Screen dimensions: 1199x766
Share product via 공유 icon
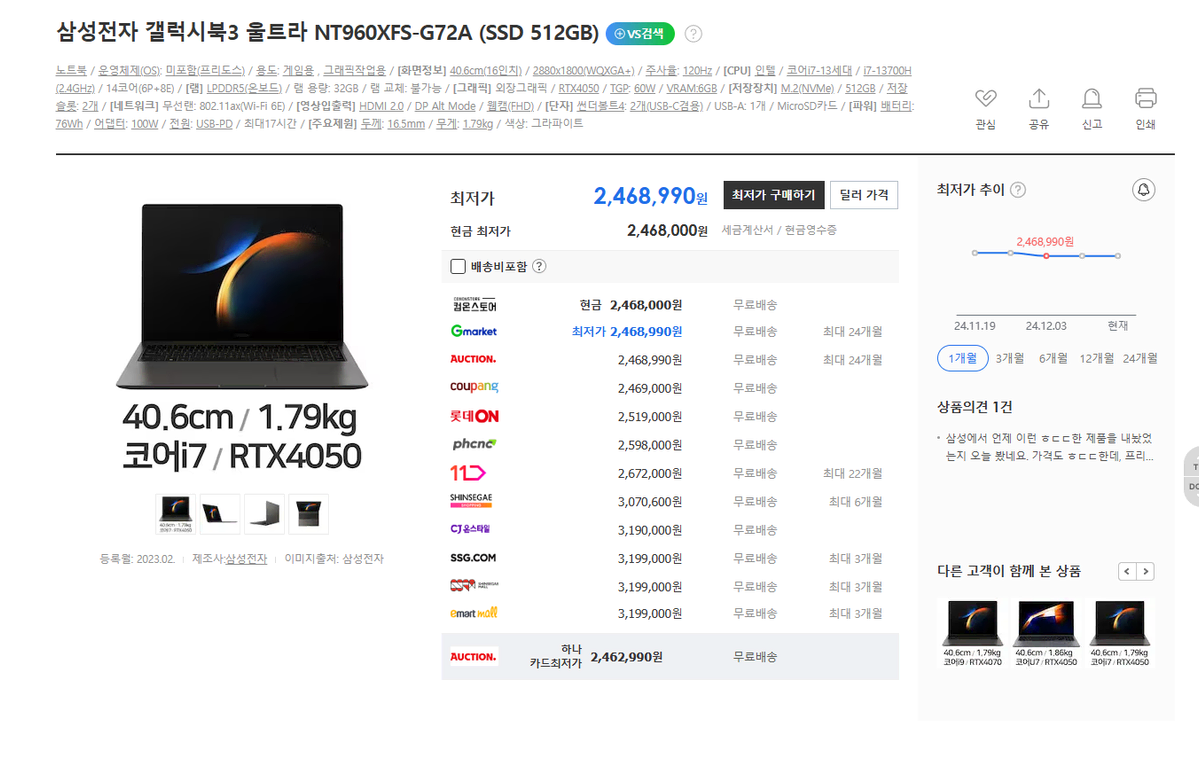1038,99
